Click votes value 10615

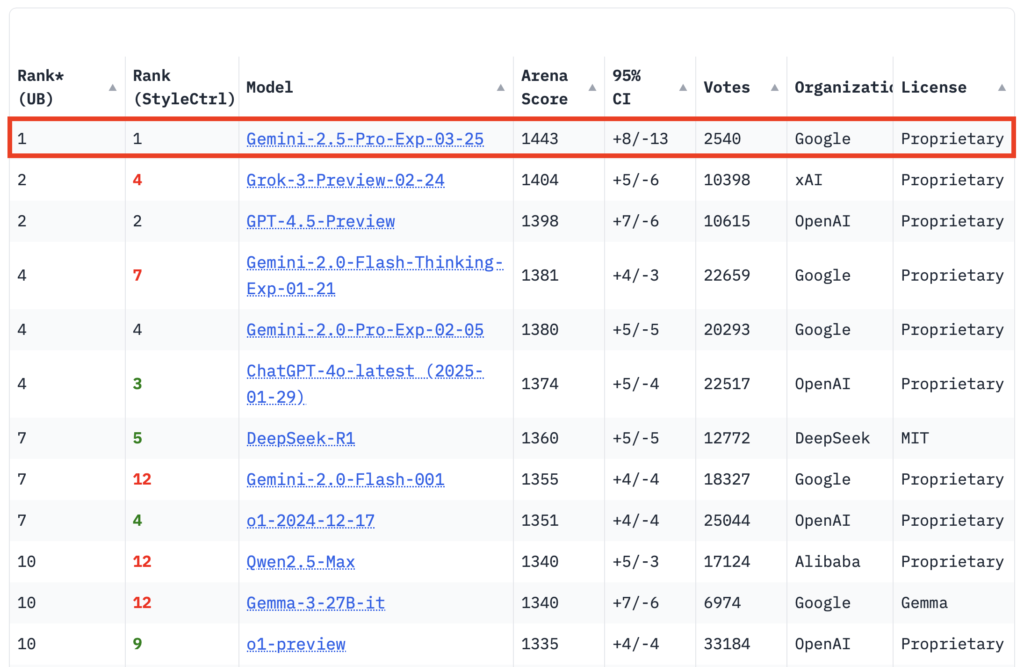[727, 221]
